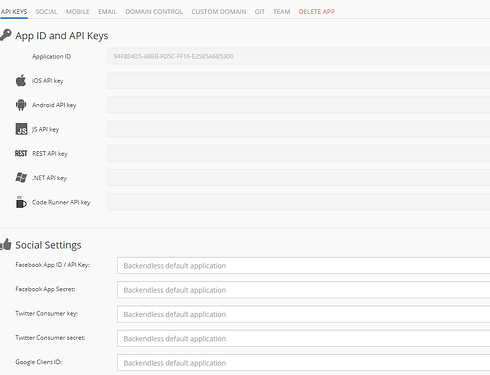Click the 'Social Settings' heading
Image resolution: width=490 pixels, height=375 pixels.
(48, 245)
